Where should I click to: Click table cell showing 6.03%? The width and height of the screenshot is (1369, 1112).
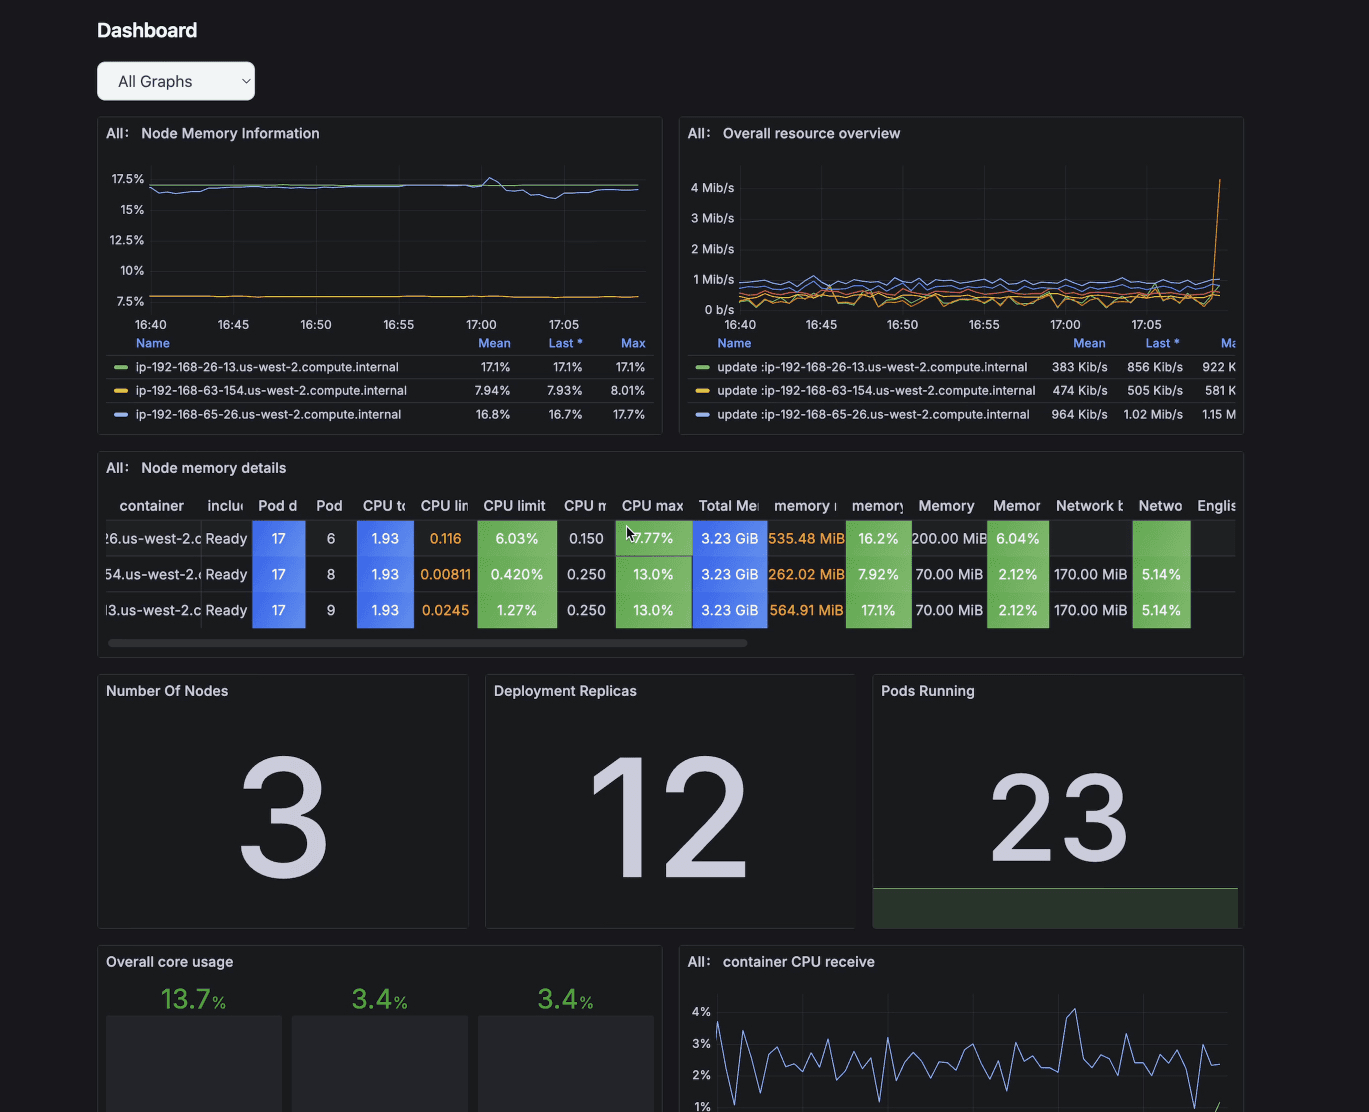(517, 538)
